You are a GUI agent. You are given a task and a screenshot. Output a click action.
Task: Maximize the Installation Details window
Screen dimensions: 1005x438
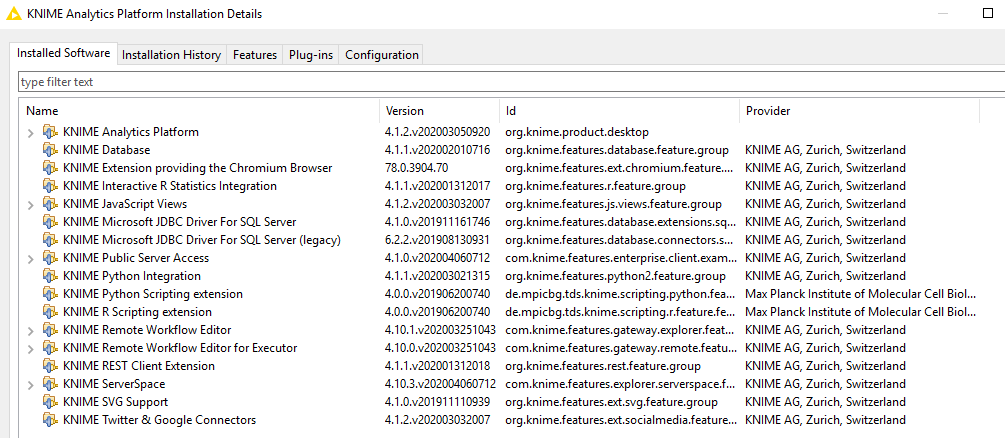(x=988, y=13)
